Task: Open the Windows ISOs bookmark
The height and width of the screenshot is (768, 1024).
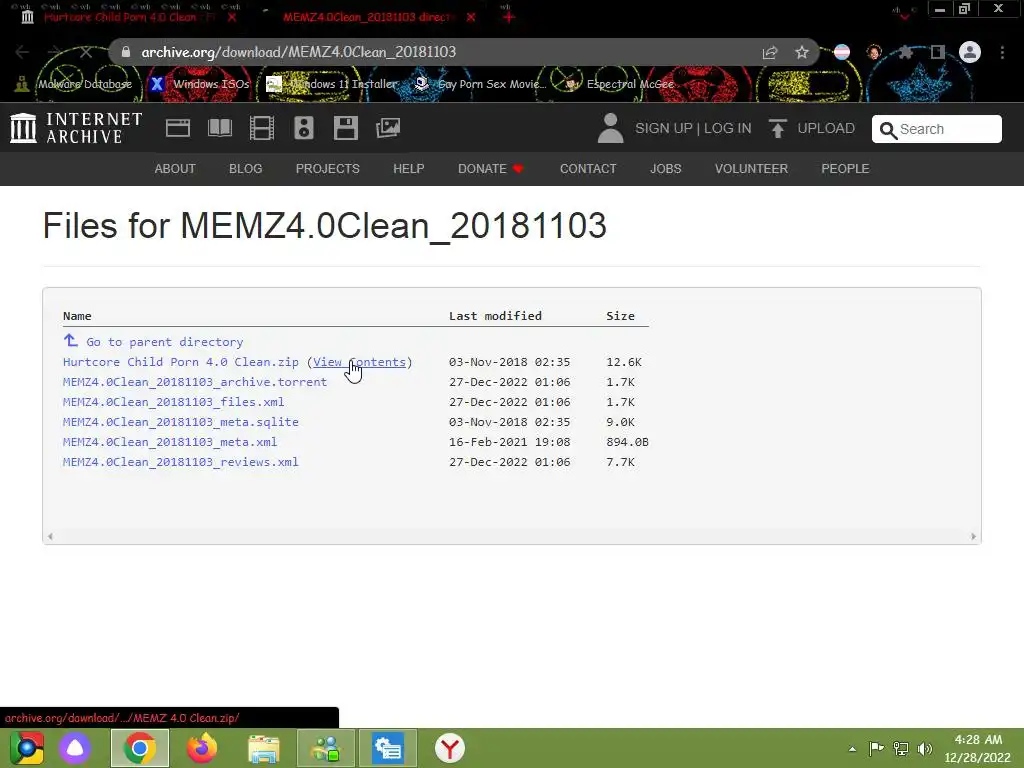Action: pos(200,84)
